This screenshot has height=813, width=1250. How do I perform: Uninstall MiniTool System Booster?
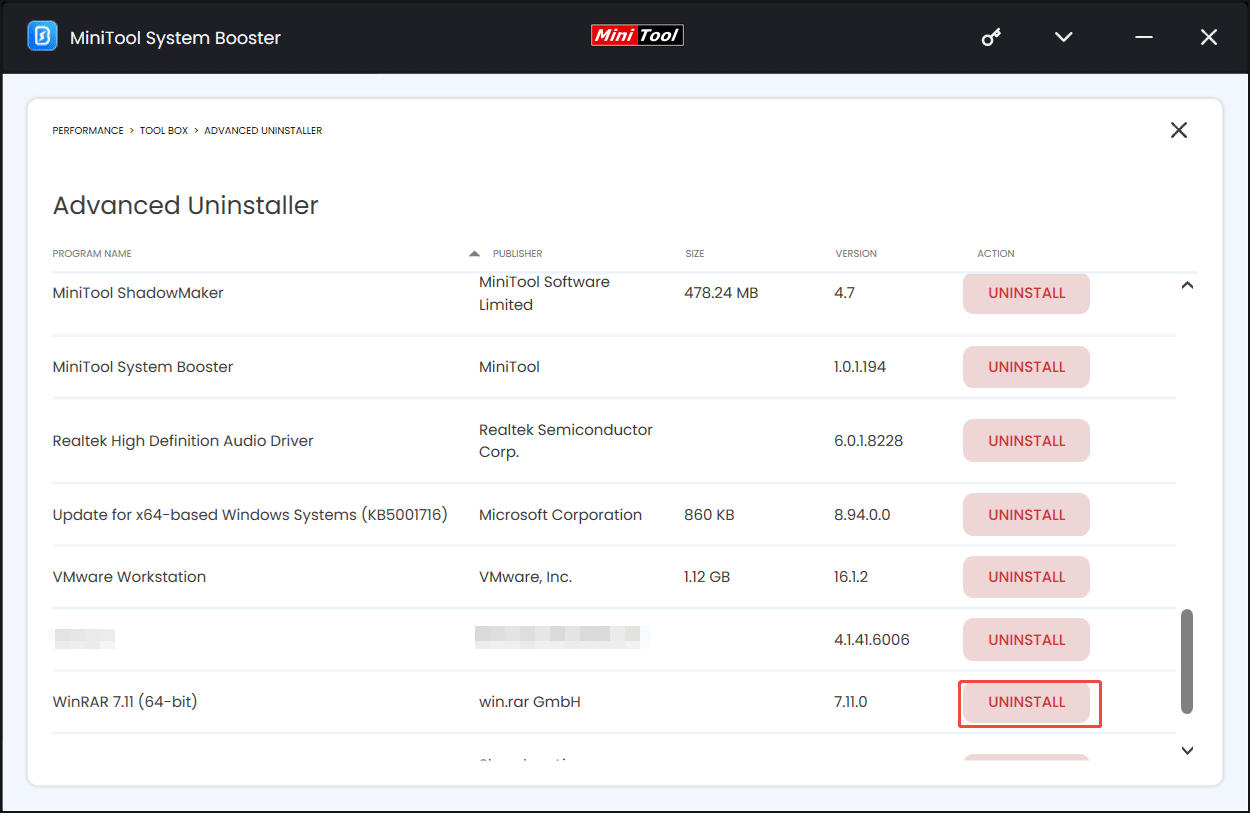1026,367
